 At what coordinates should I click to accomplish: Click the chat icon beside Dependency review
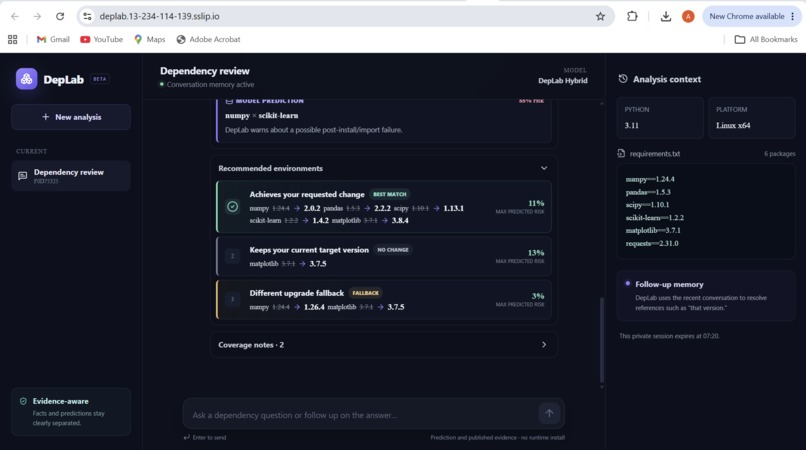(x=23, y=176)
